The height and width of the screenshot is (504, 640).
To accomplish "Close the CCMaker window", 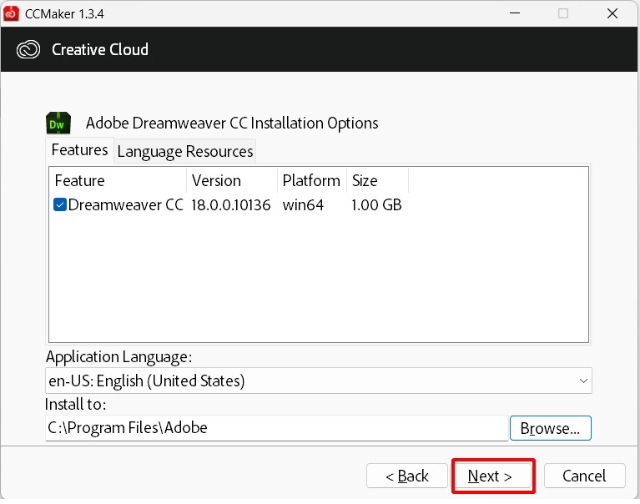I will point(612,13).
